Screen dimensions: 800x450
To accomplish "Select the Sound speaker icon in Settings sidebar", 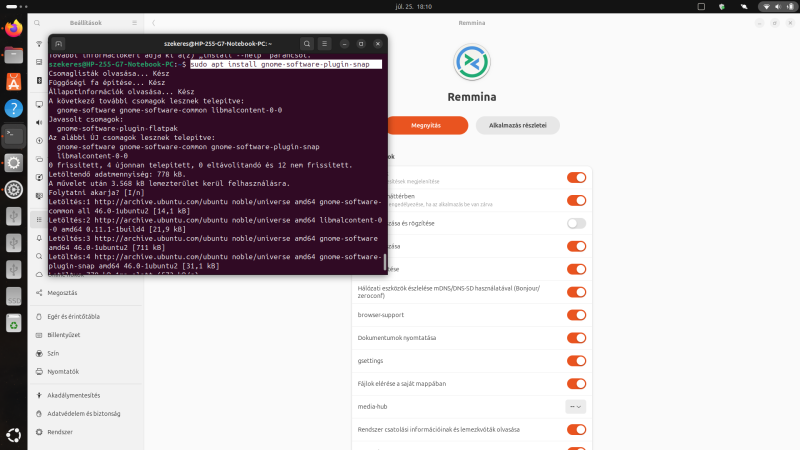I will click(x=39, y=122).
